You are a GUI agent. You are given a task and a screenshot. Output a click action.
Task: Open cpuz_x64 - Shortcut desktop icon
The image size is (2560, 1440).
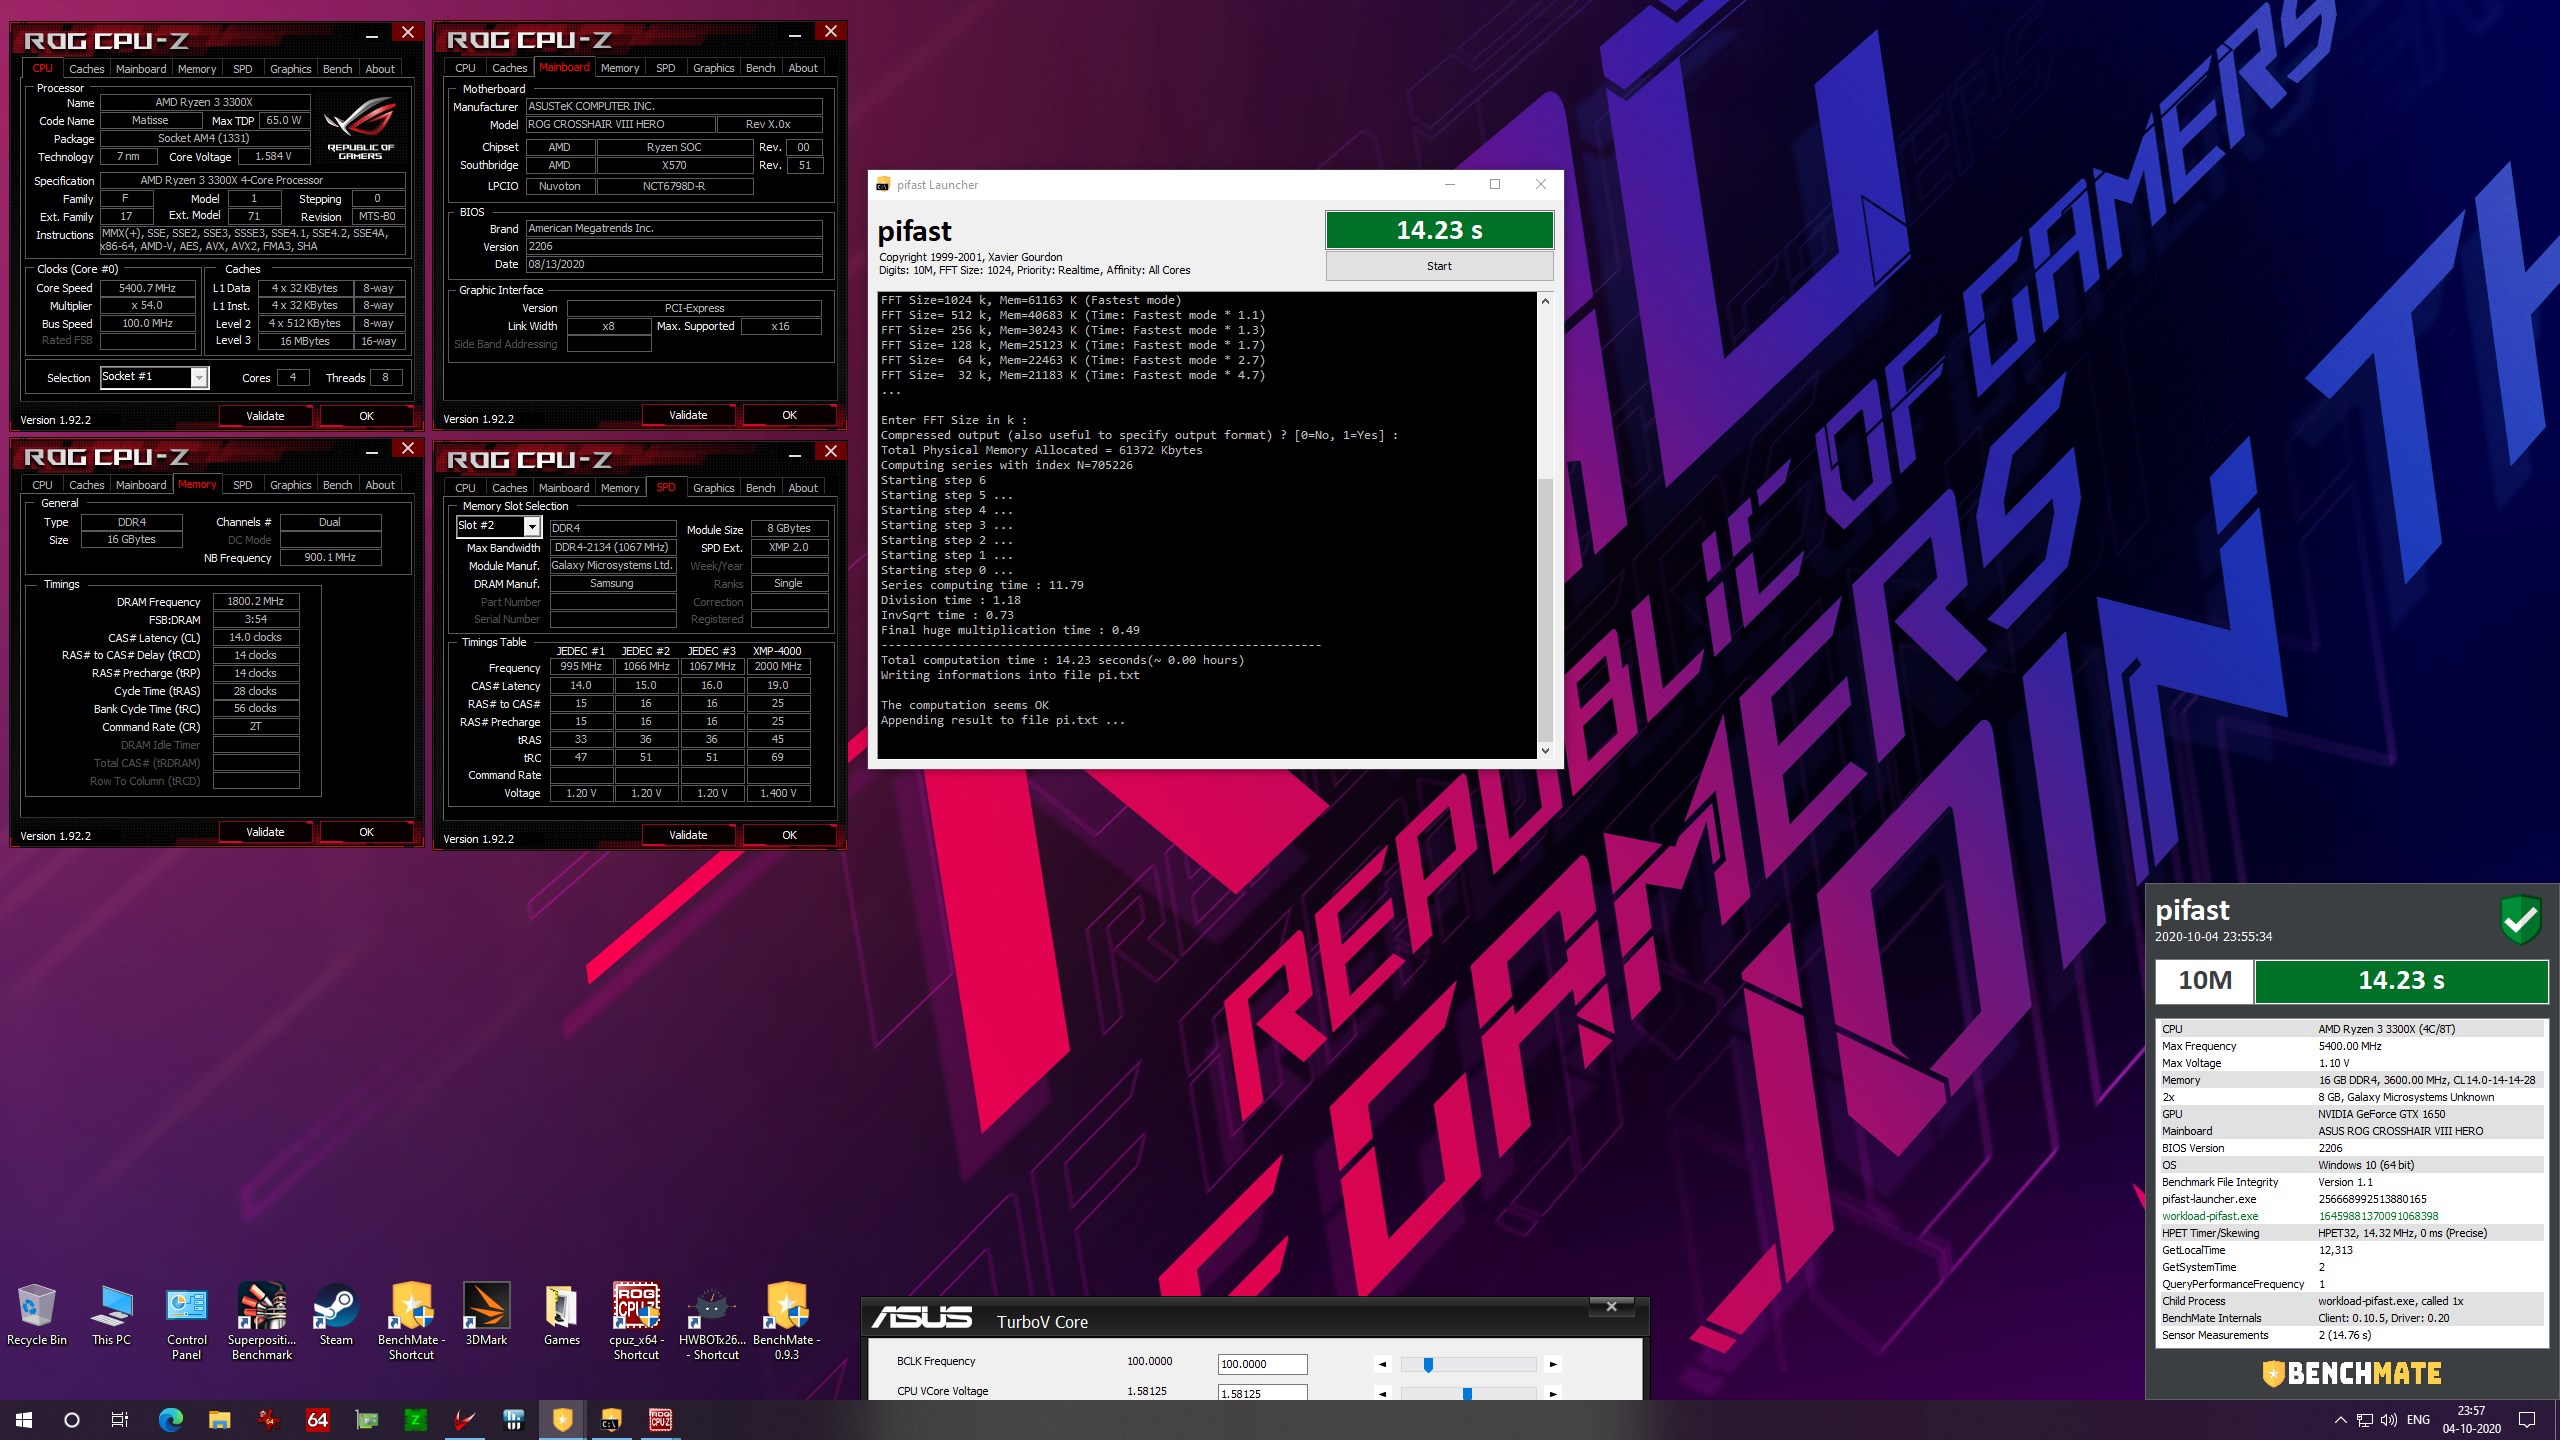tap(636, 1322)
